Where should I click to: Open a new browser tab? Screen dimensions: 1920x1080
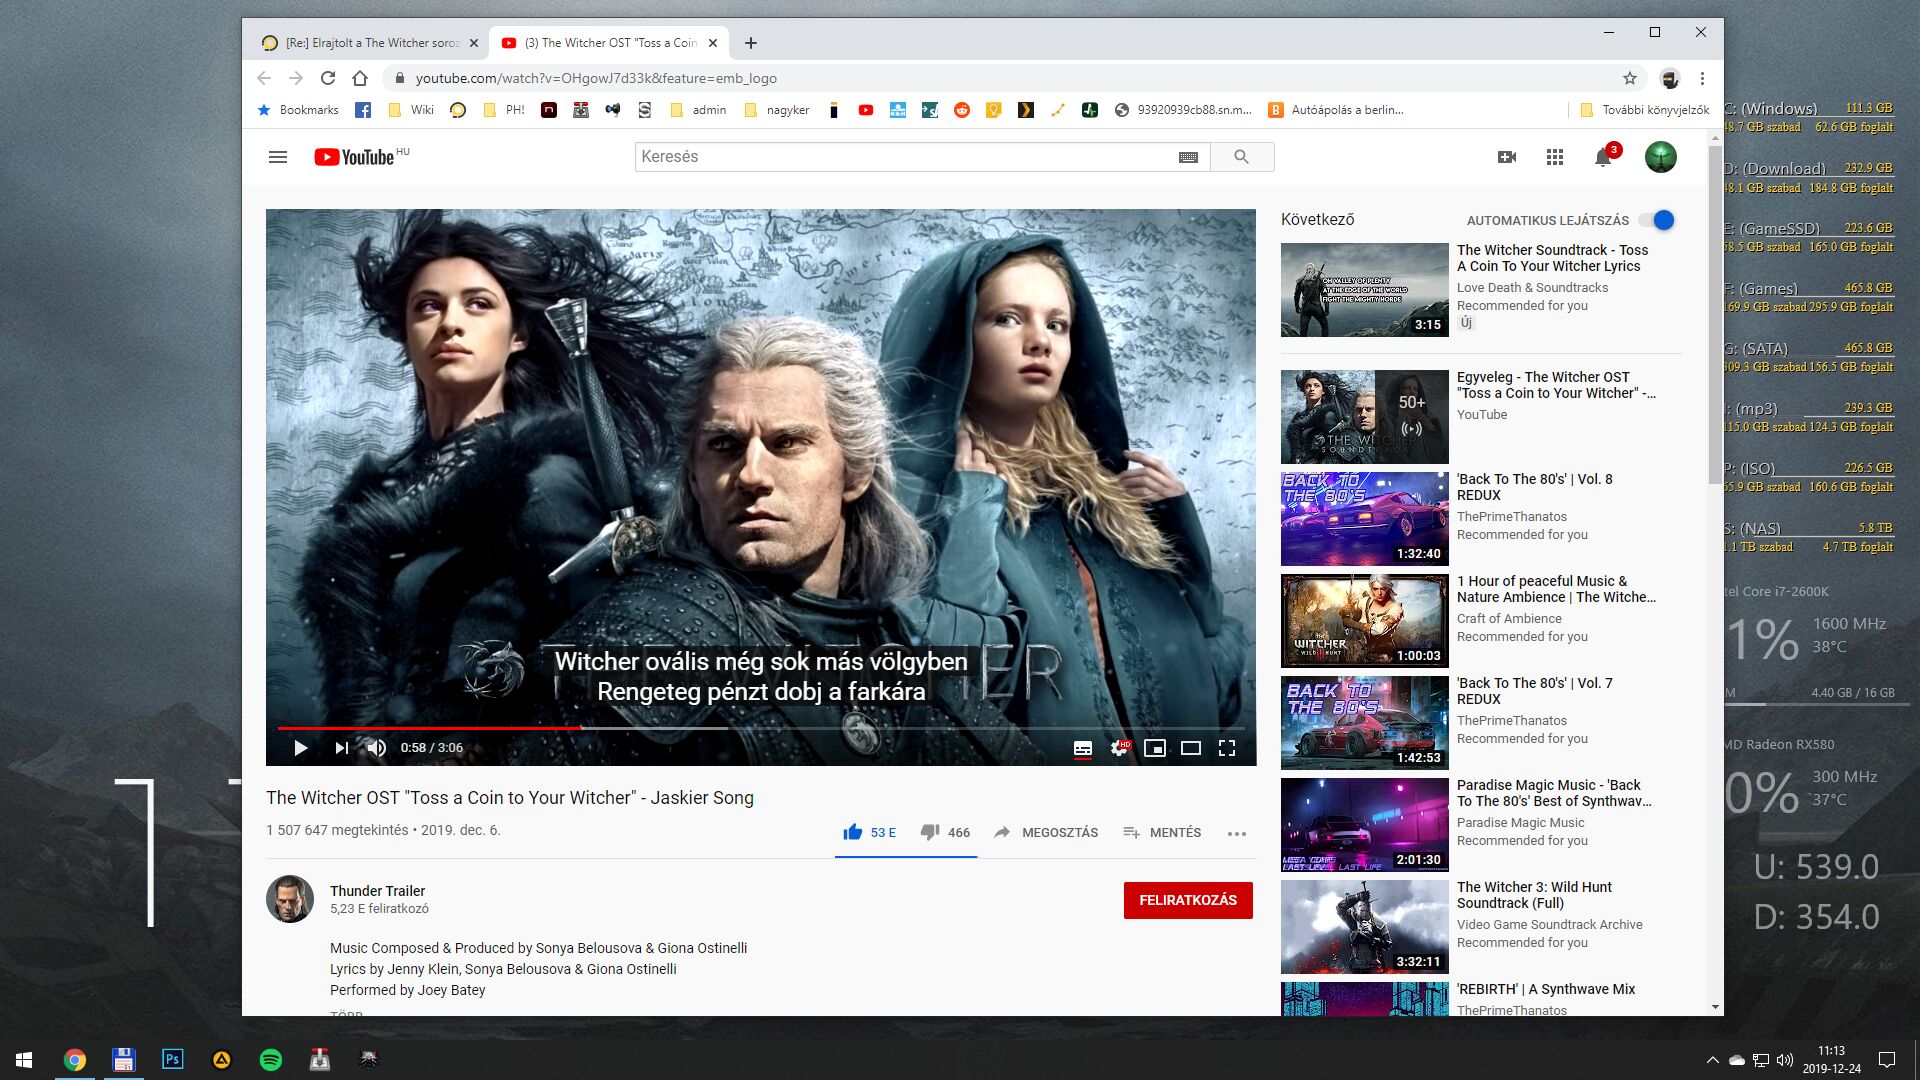pos(751,43)
